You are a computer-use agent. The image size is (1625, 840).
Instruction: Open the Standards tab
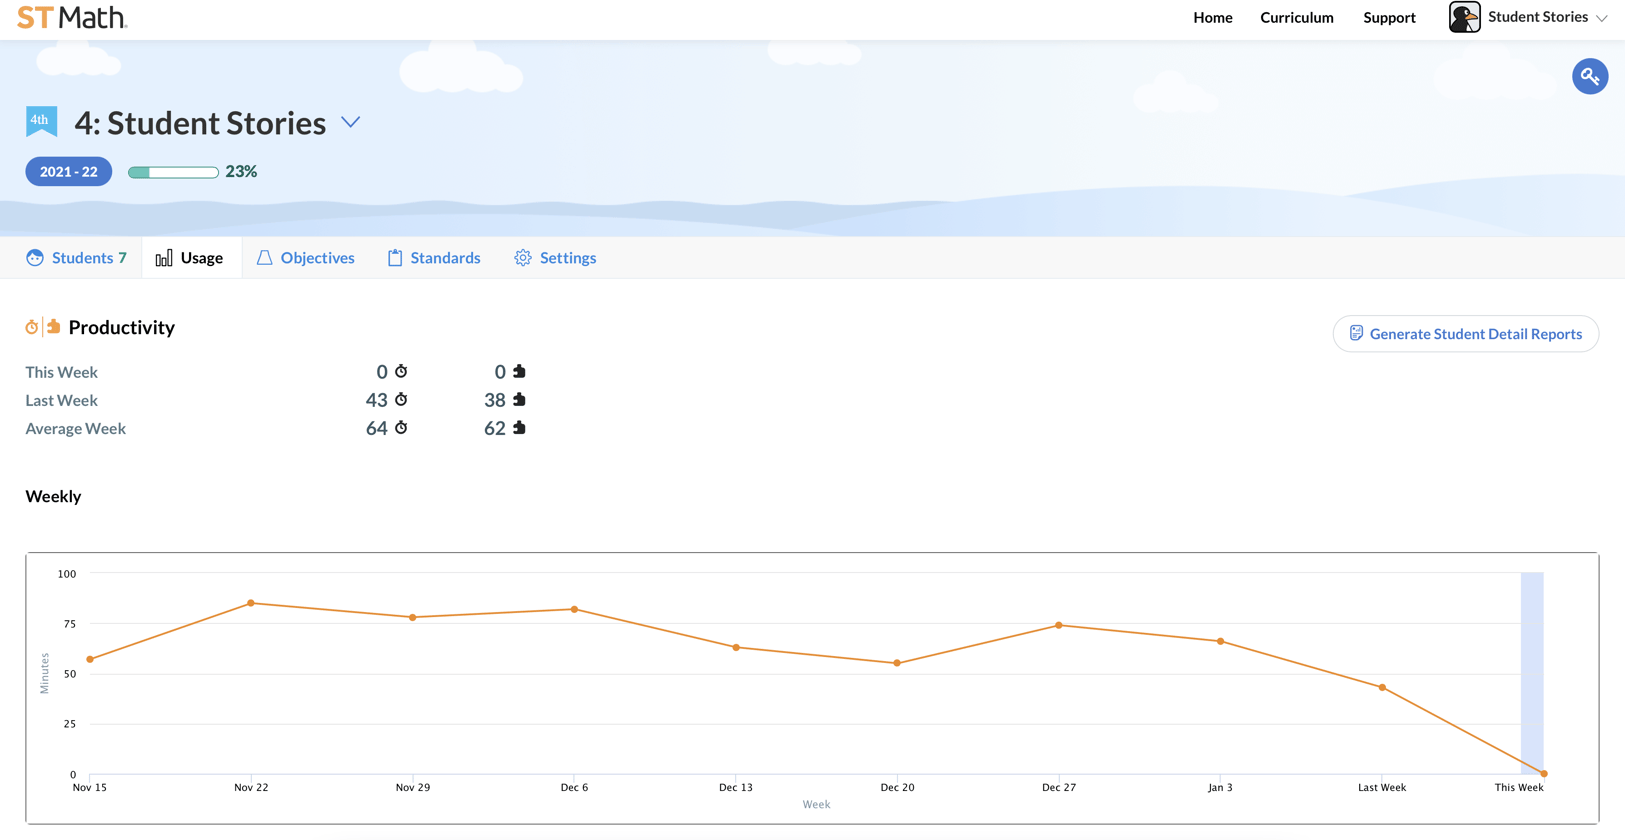[x=434, y=257]
